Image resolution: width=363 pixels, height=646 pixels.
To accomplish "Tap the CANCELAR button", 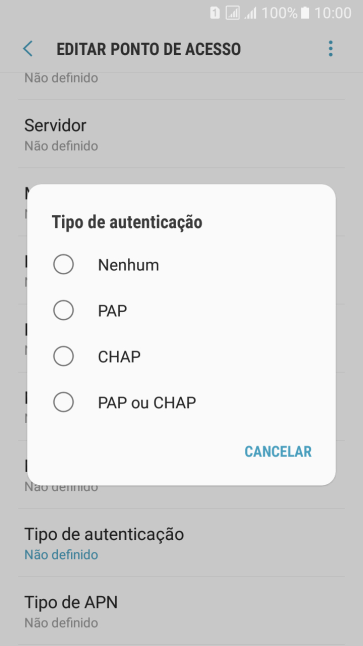I will pyautogui.click(x=278, y=452).
